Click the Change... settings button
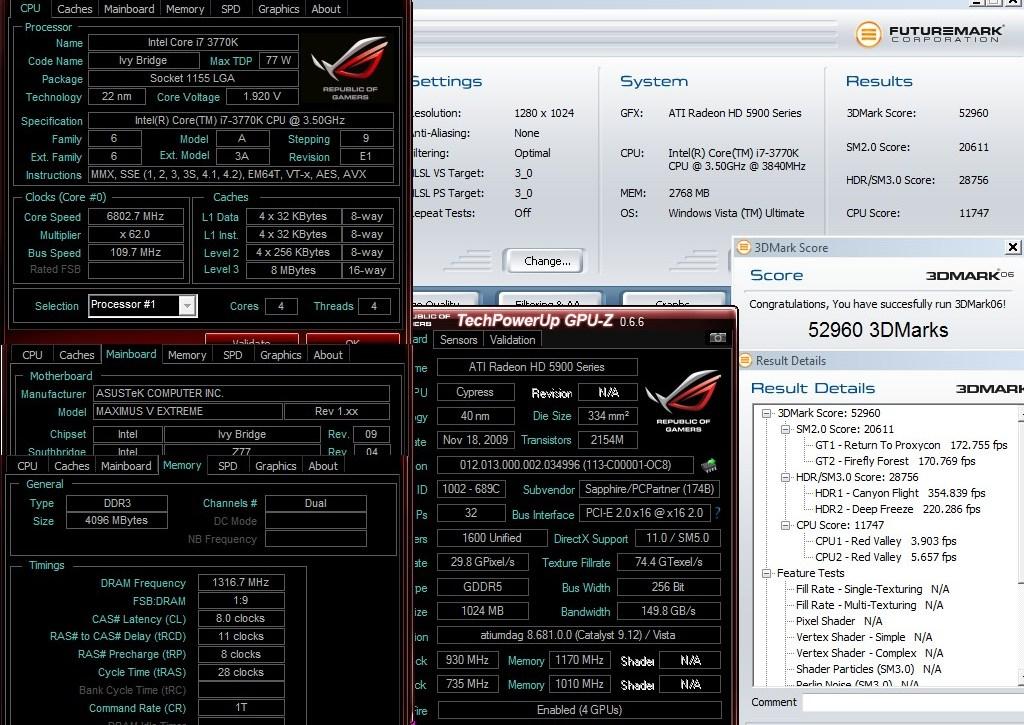The image size is (1024, 725). (547, 261)
